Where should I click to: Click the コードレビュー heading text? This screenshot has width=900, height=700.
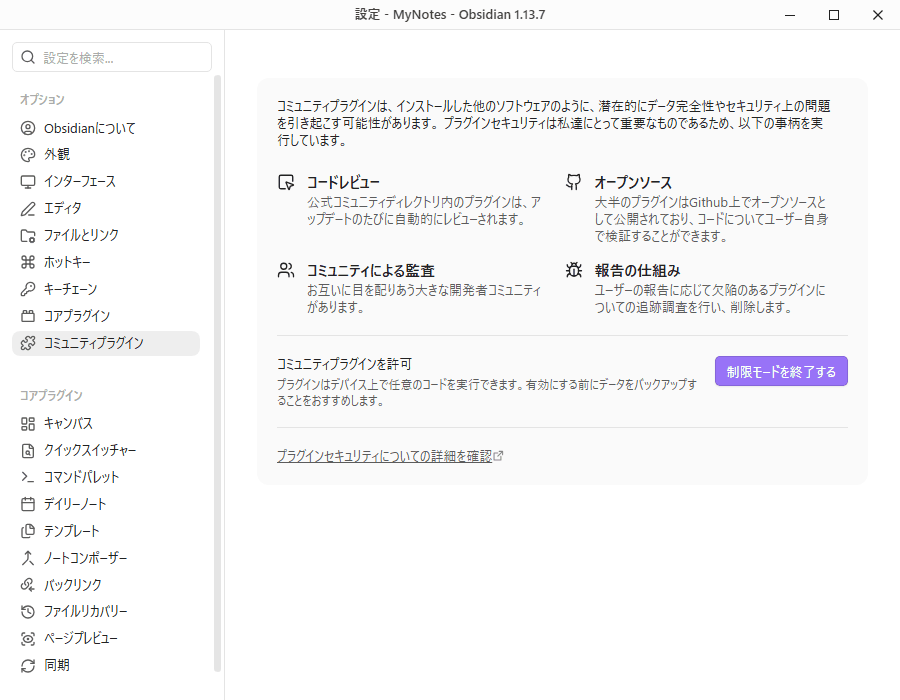[x=343, y=182]
